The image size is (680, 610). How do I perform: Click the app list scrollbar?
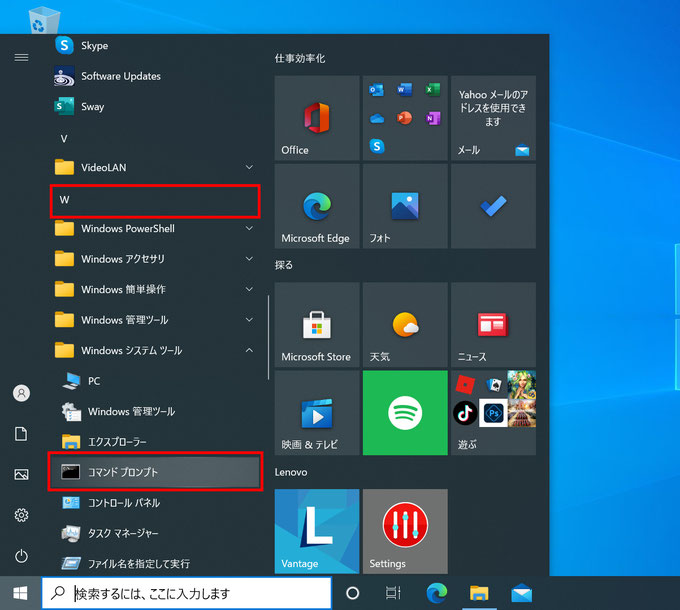point(269,337)
